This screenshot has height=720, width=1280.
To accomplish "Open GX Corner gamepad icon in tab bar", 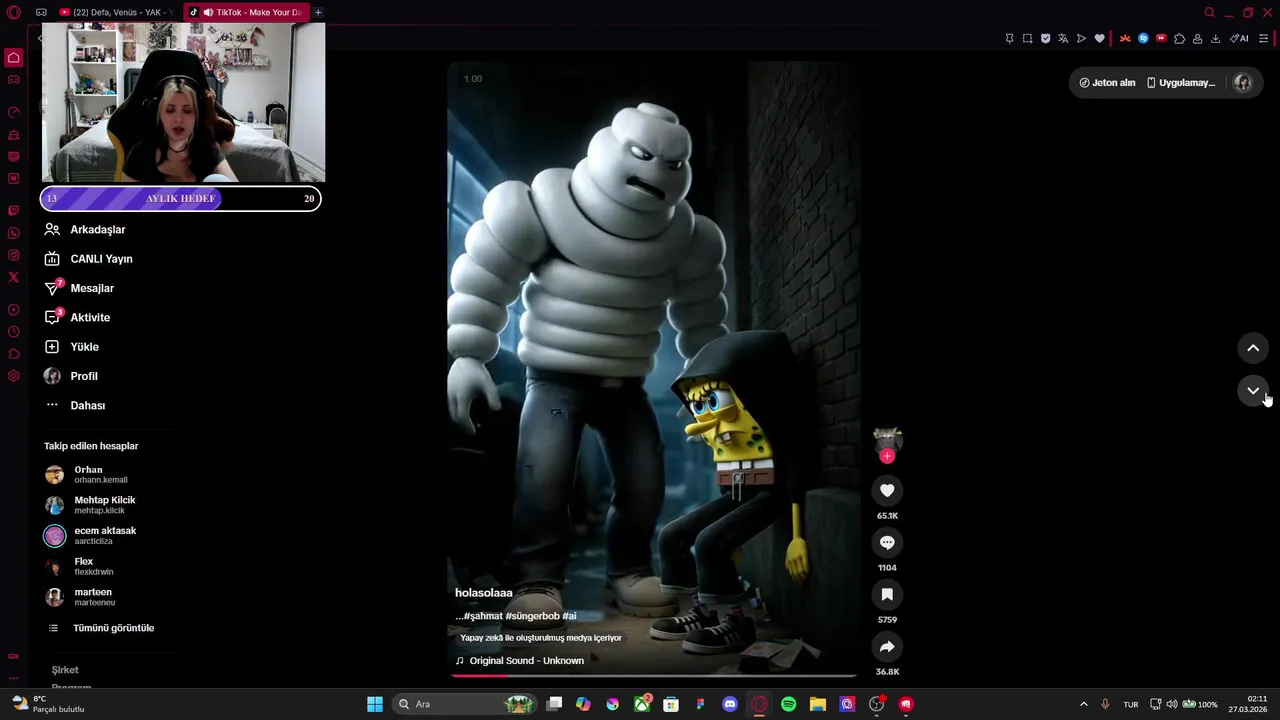I will pos(41,12).
